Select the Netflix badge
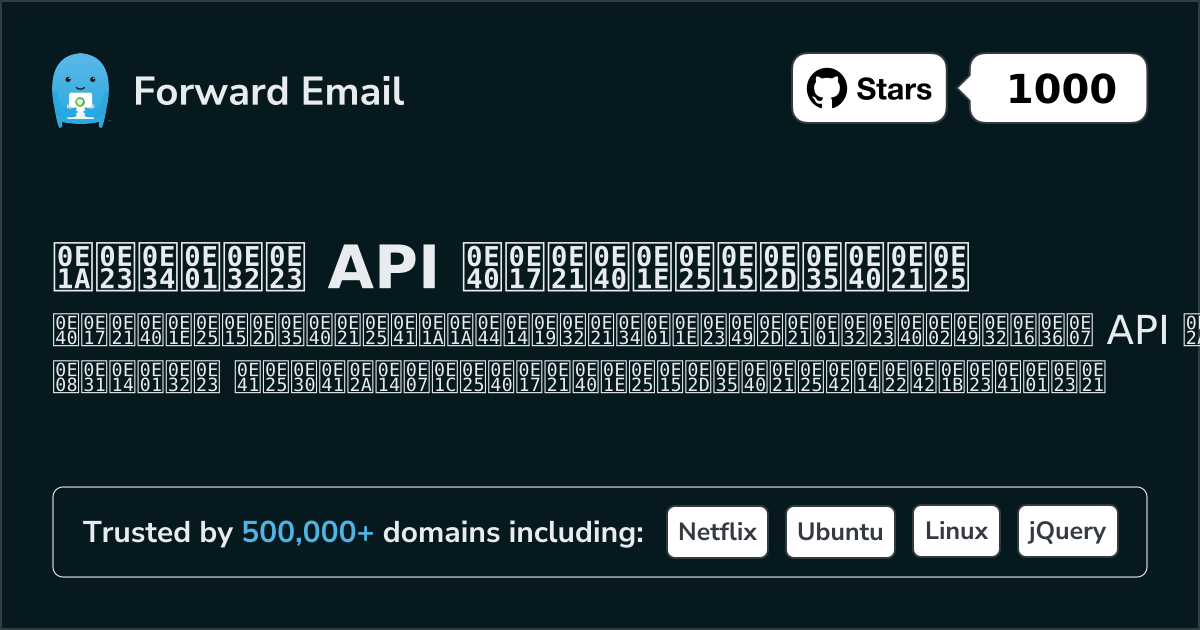This screenshot has width=1200, height=630. tap(717, 532)
